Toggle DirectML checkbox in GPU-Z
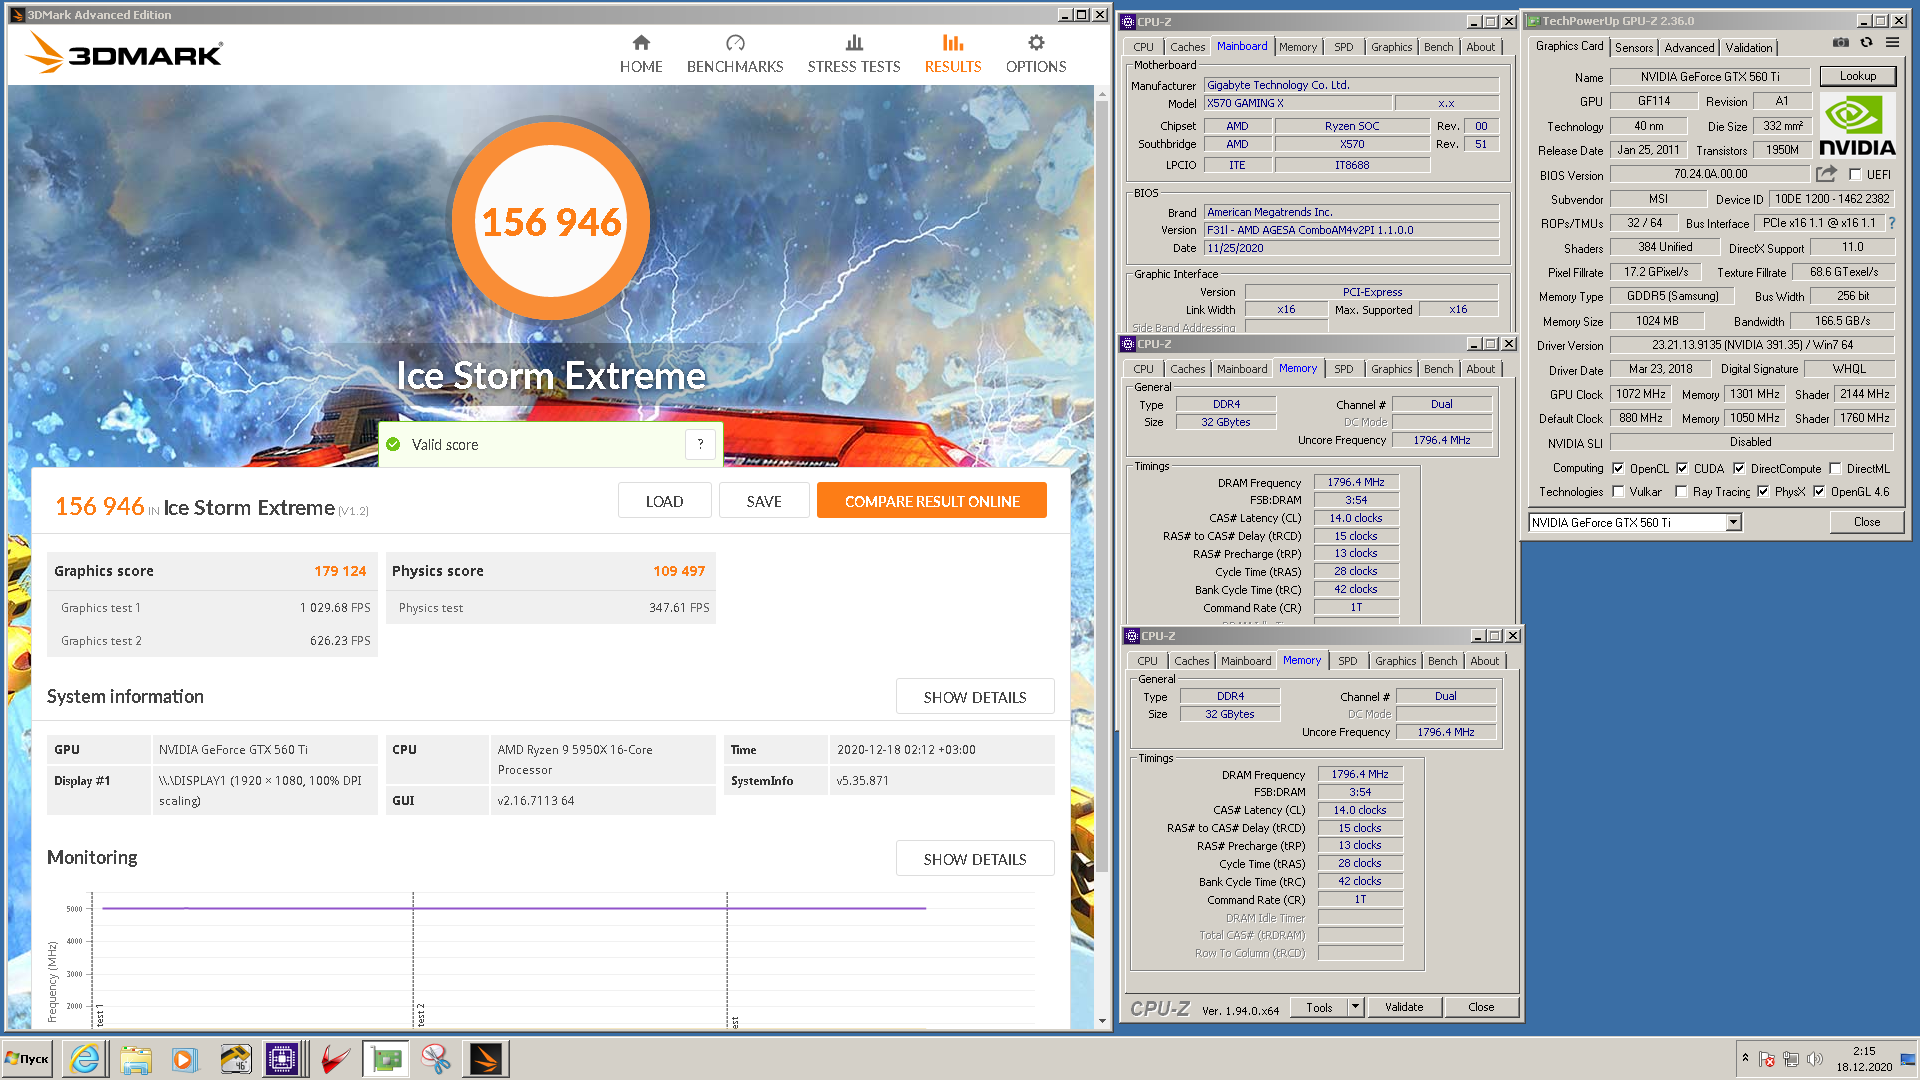The height and width of the screenshot is (1080, 1920). pyautogui.click(x=1835, y=468)
